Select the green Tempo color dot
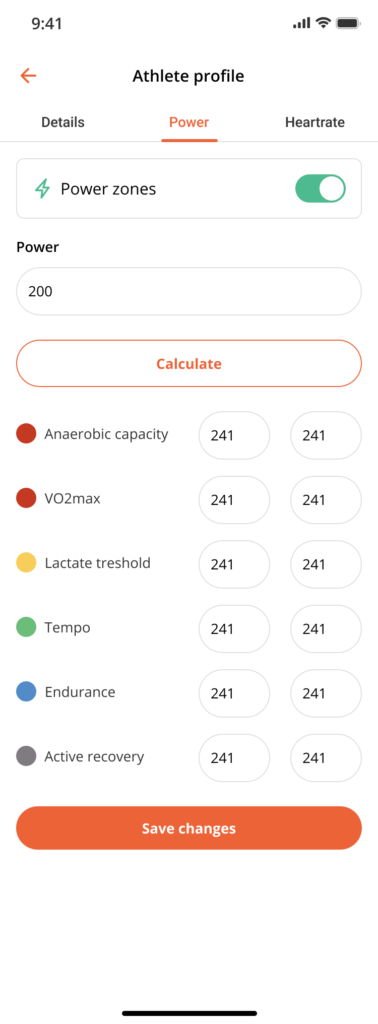This screenshot has height=1024, width=378. coord(26,628)
